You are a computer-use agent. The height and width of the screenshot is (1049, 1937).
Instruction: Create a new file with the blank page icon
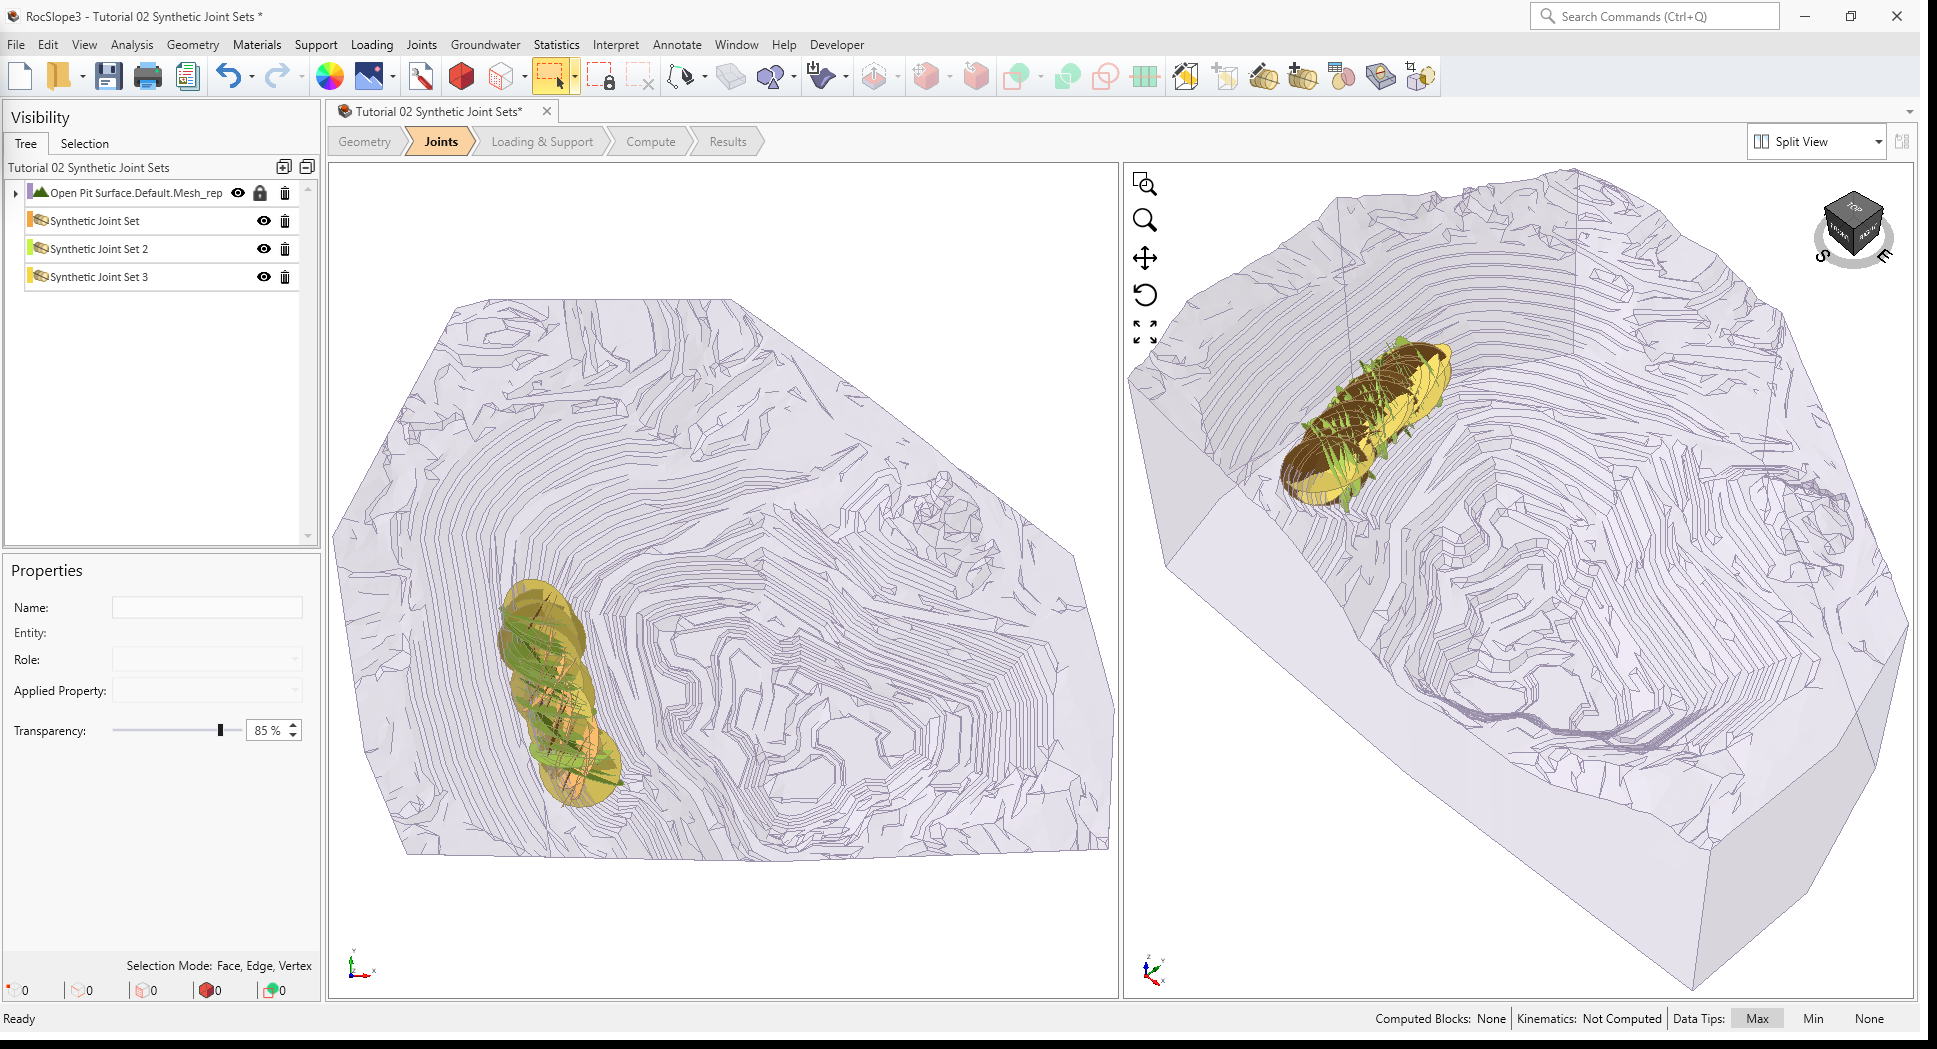tap(20, 76)
